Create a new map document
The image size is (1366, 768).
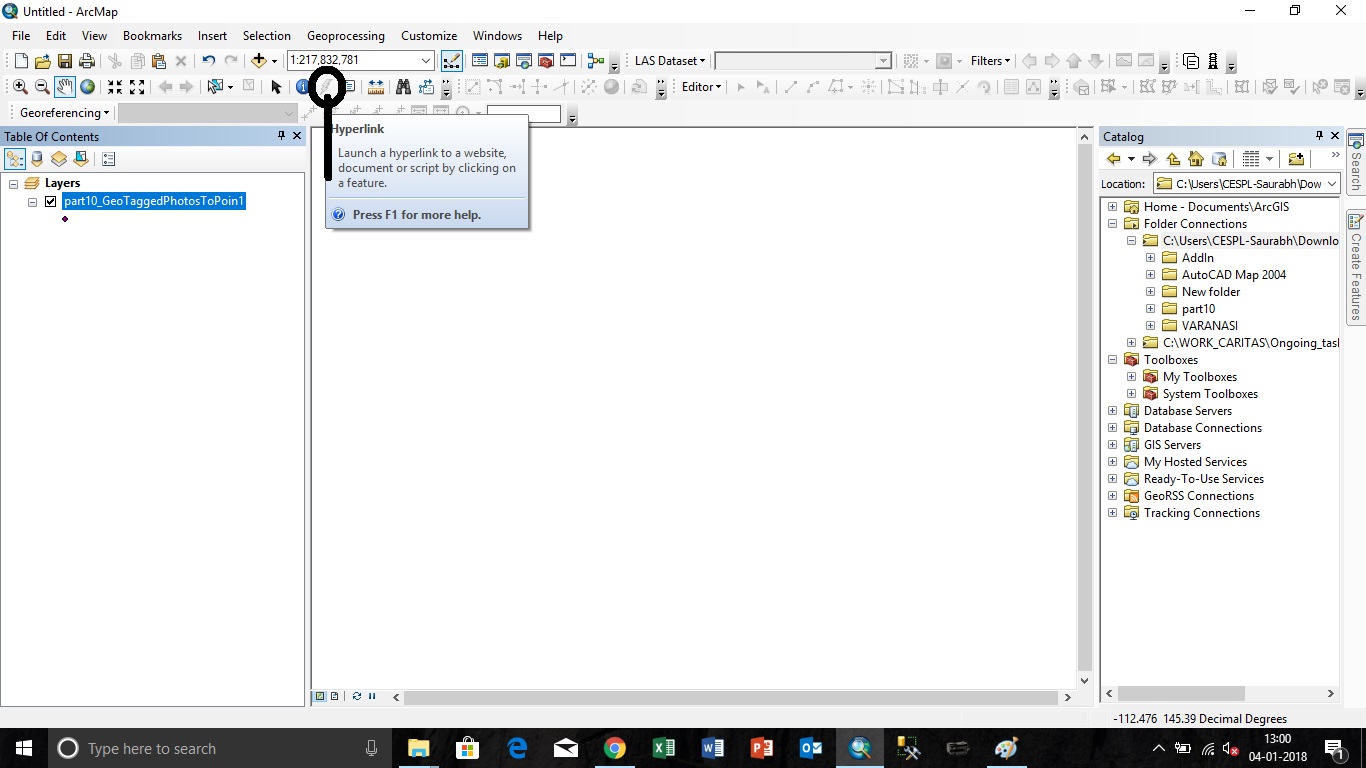(x=21, y=61)
